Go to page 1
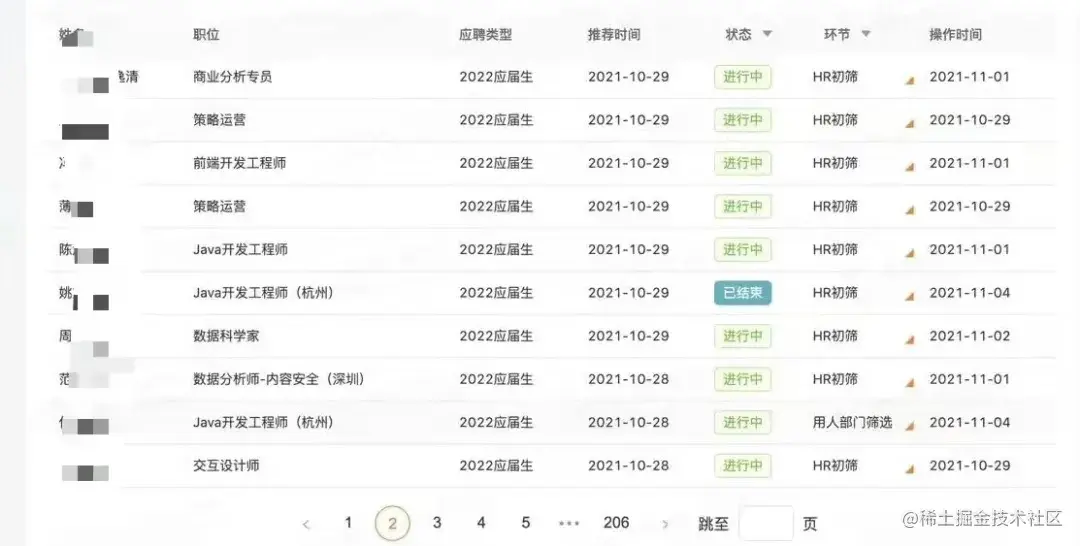The image size is (1080, 546). 349,523
